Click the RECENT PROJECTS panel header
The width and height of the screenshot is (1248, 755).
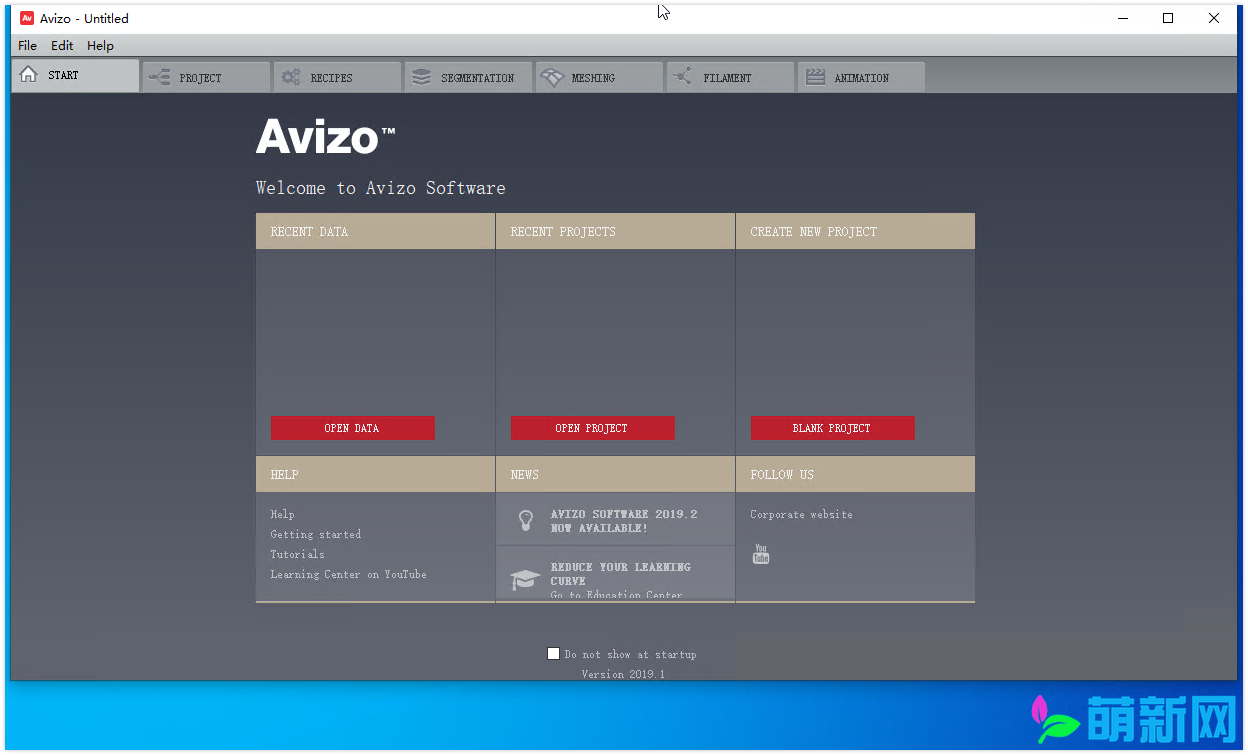(x=615, y=231)
